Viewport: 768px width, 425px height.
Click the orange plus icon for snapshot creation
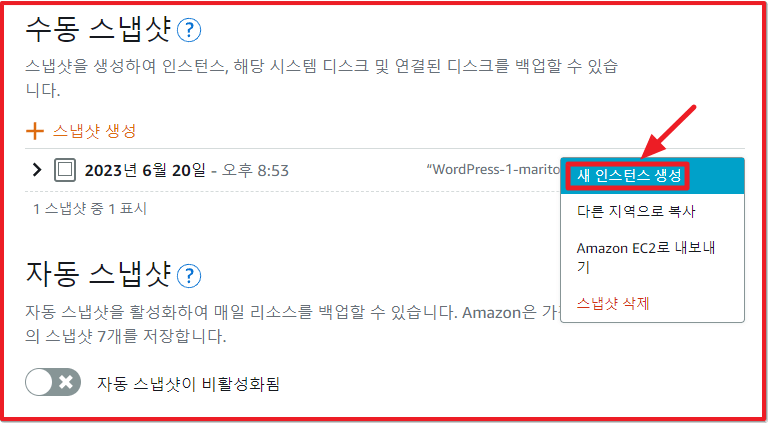35,131
